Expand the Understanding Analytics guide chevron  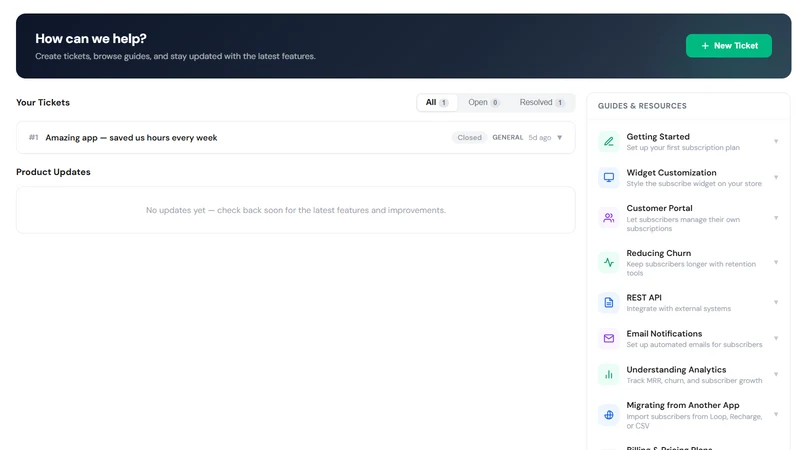[776, 374]
